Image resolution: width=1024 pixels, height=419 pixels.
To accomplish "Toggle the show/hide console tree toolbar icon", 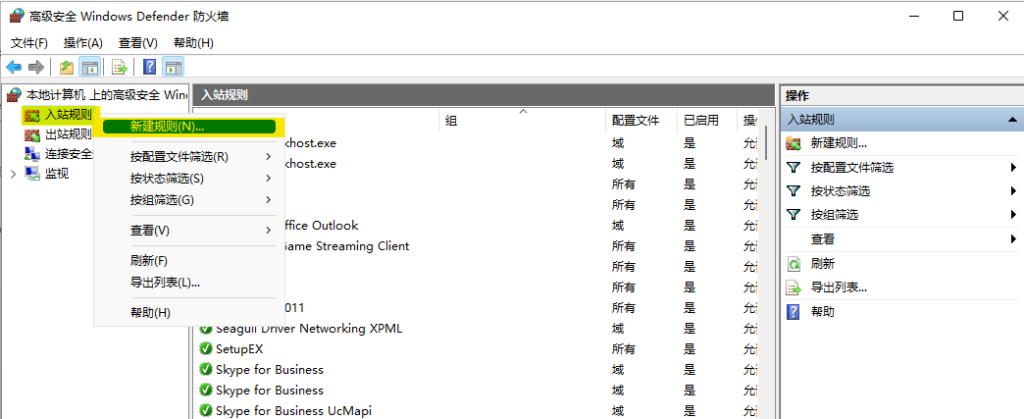I will [x=89, y=67].
